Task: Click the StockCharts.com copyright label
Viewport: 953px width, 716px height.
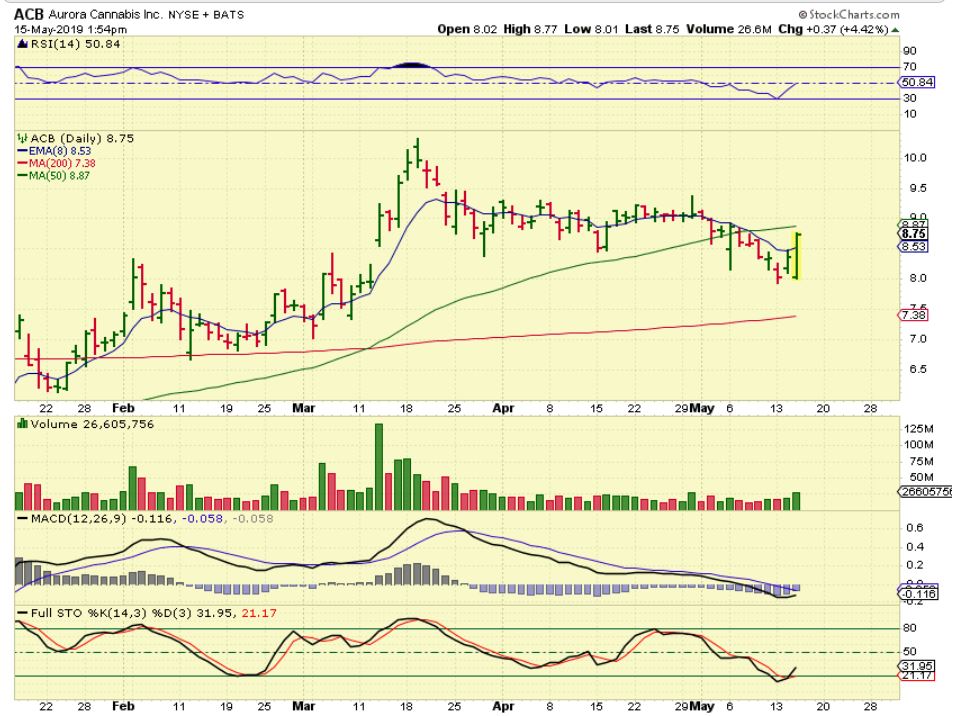Action: click(x=848, y=14)
